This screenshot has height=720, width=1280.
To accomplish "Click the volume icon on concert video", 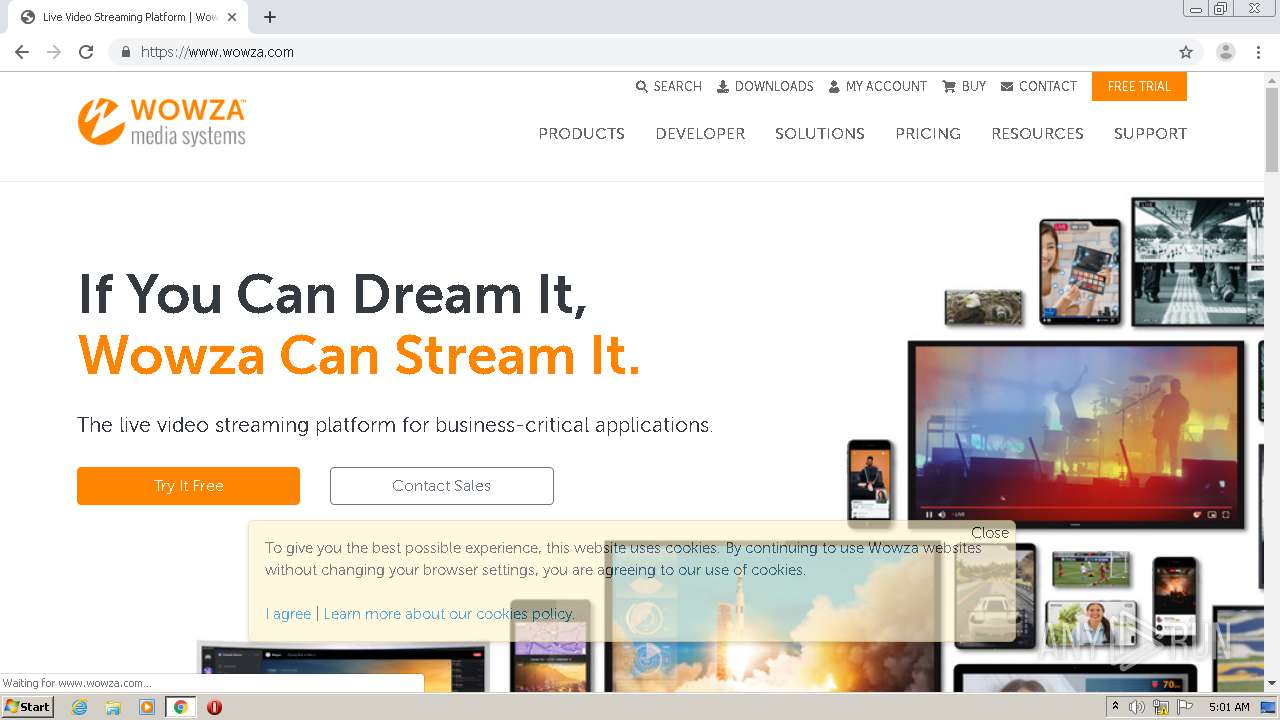I will tap(942, 515).
